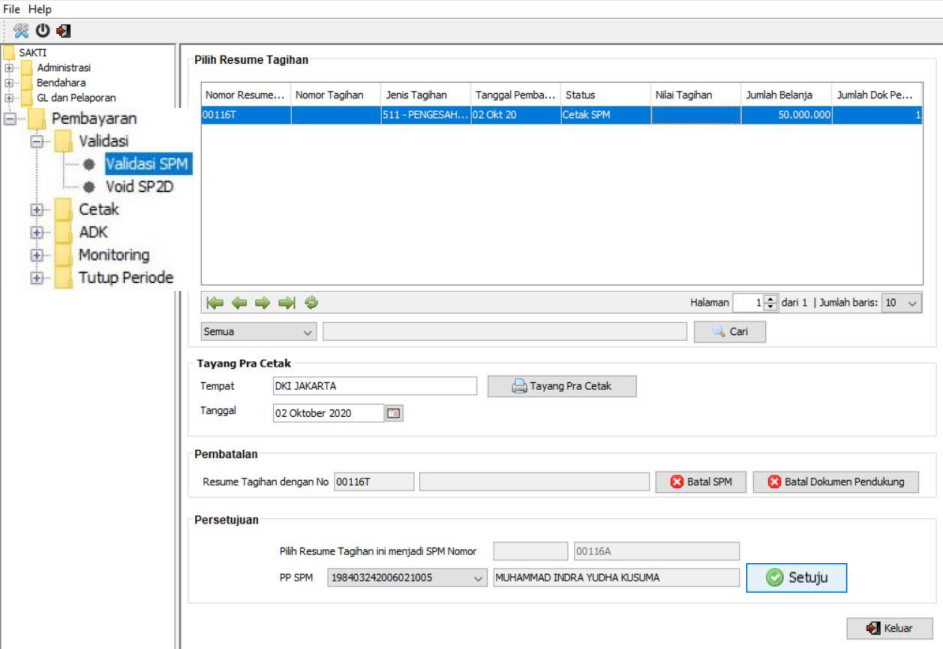Jump to last page of results
Screen dimensions: 943x649
click(x=287, y=303)
